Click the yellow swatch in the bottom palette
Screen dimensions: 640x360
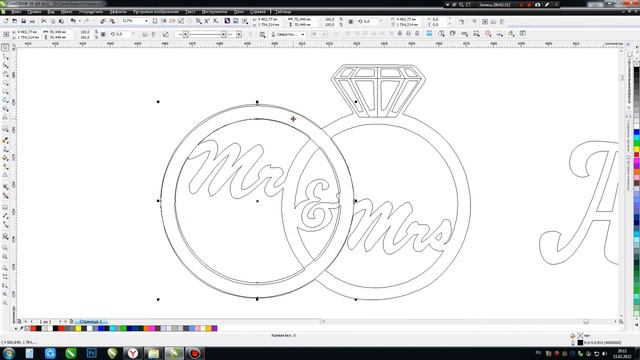78,328
